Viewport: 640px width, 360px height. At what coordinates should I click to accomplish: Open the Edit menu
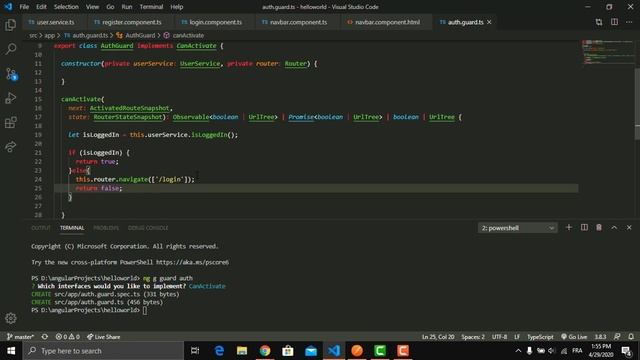(41, 7)
